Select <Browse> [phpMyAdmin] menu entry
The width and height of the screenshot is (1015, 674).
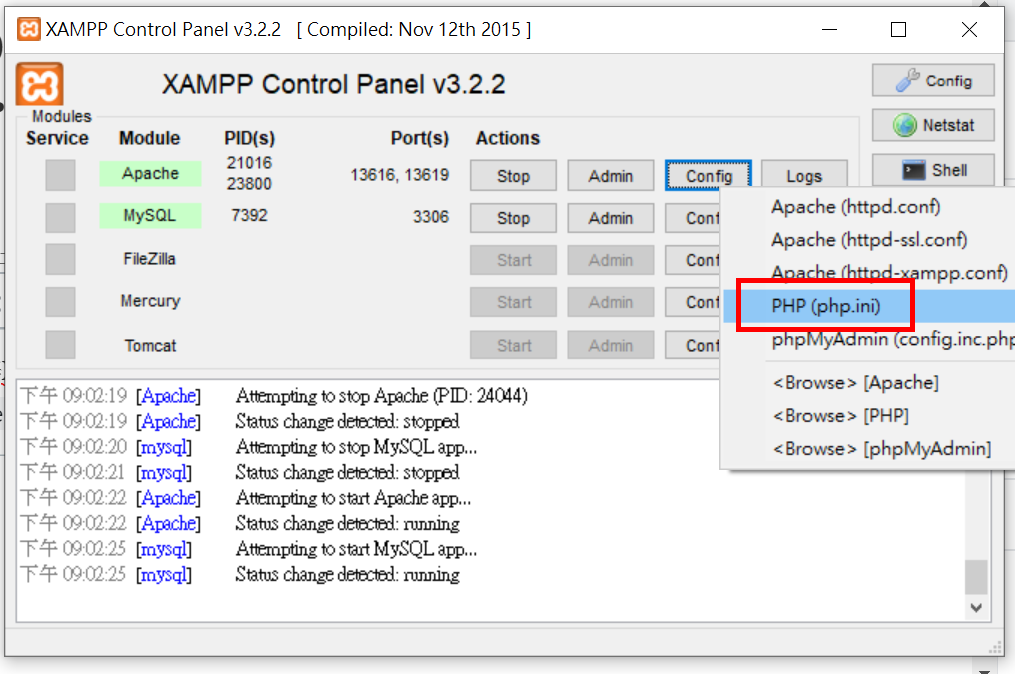pyautogui.click(x=867, y=449)
